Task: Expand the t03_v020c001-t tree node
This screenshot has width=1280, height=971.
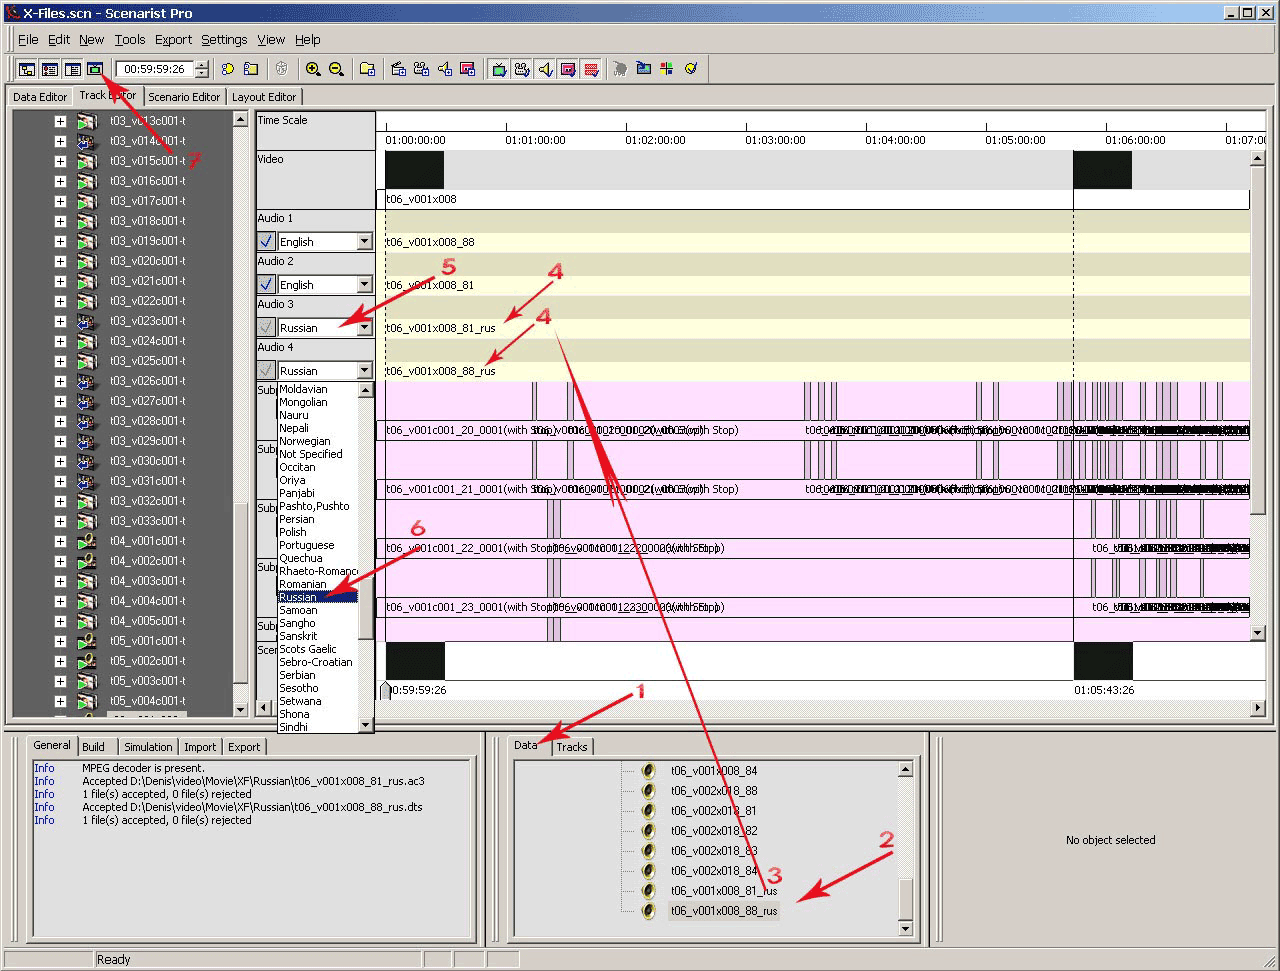Action: coord(60,261)
